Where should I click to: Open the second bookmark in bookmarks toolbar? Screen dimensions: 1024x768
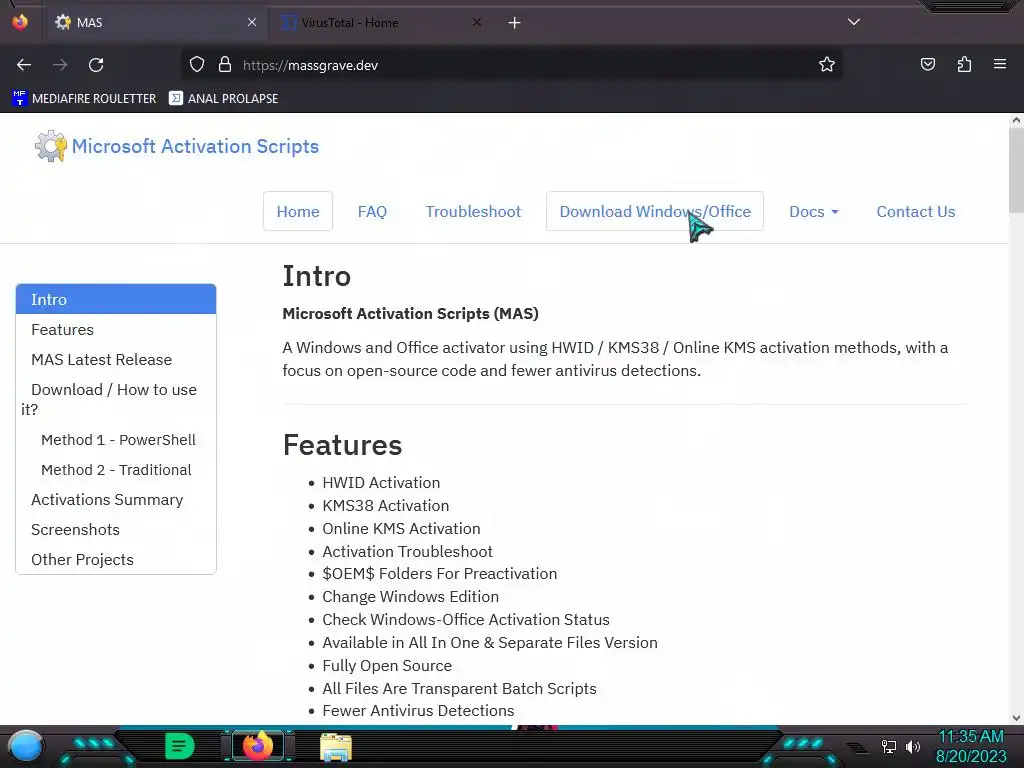pyautogui.click(x=223, y=99)
